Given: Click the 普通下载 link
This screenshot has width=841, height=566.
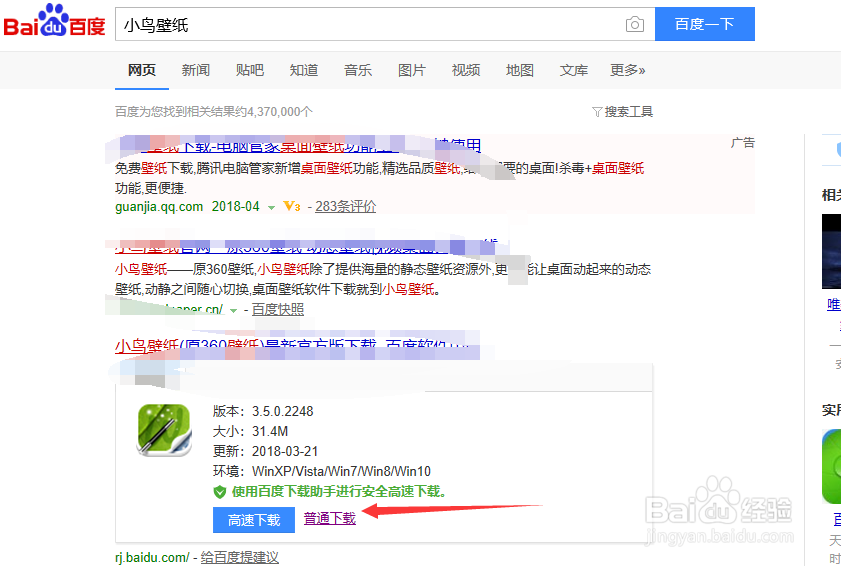Looking at the screenshot, I should (330, 518).
